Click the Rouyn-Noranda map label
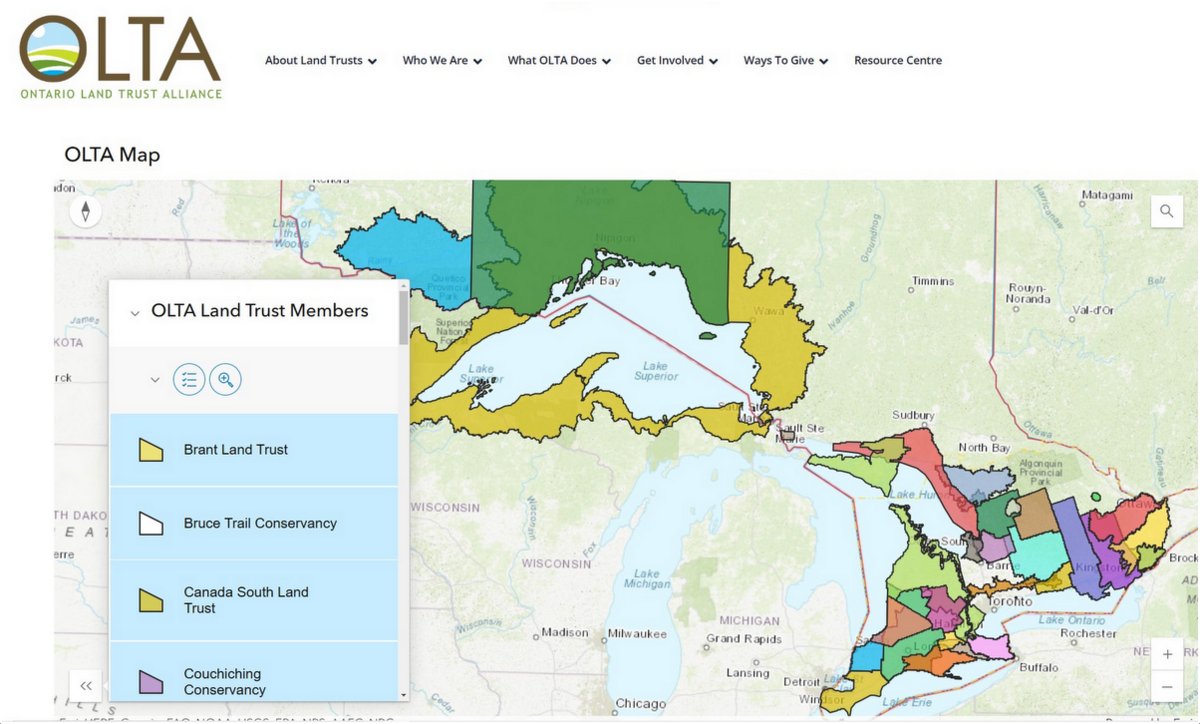Screen dimensions: 1200x724 click(1029, 292)
